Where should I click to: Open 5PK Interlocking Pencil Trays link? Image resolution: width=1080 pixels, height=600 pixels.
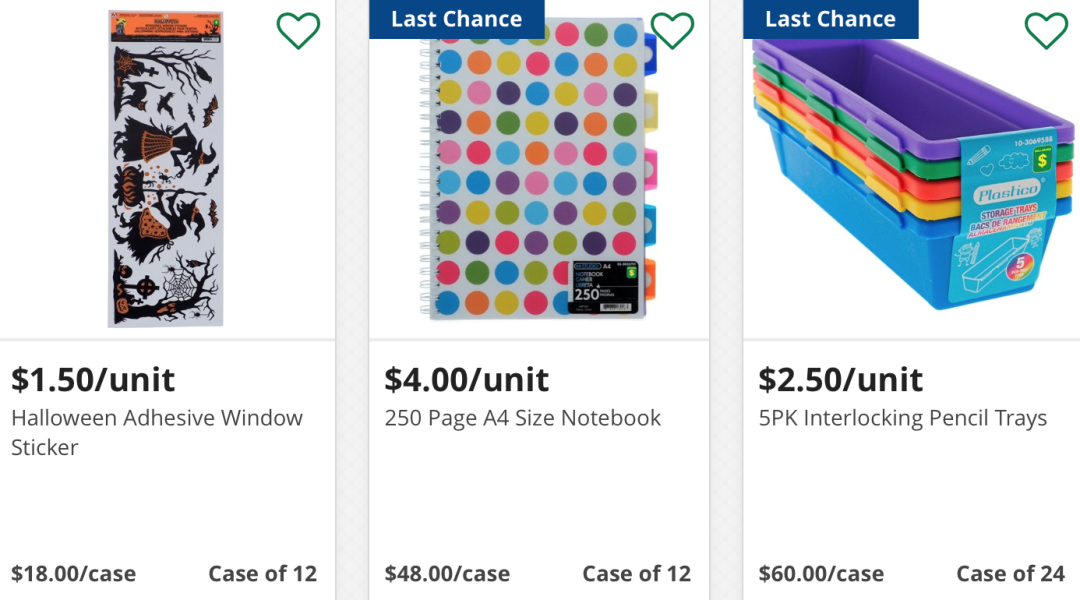[x=903, y=418]
